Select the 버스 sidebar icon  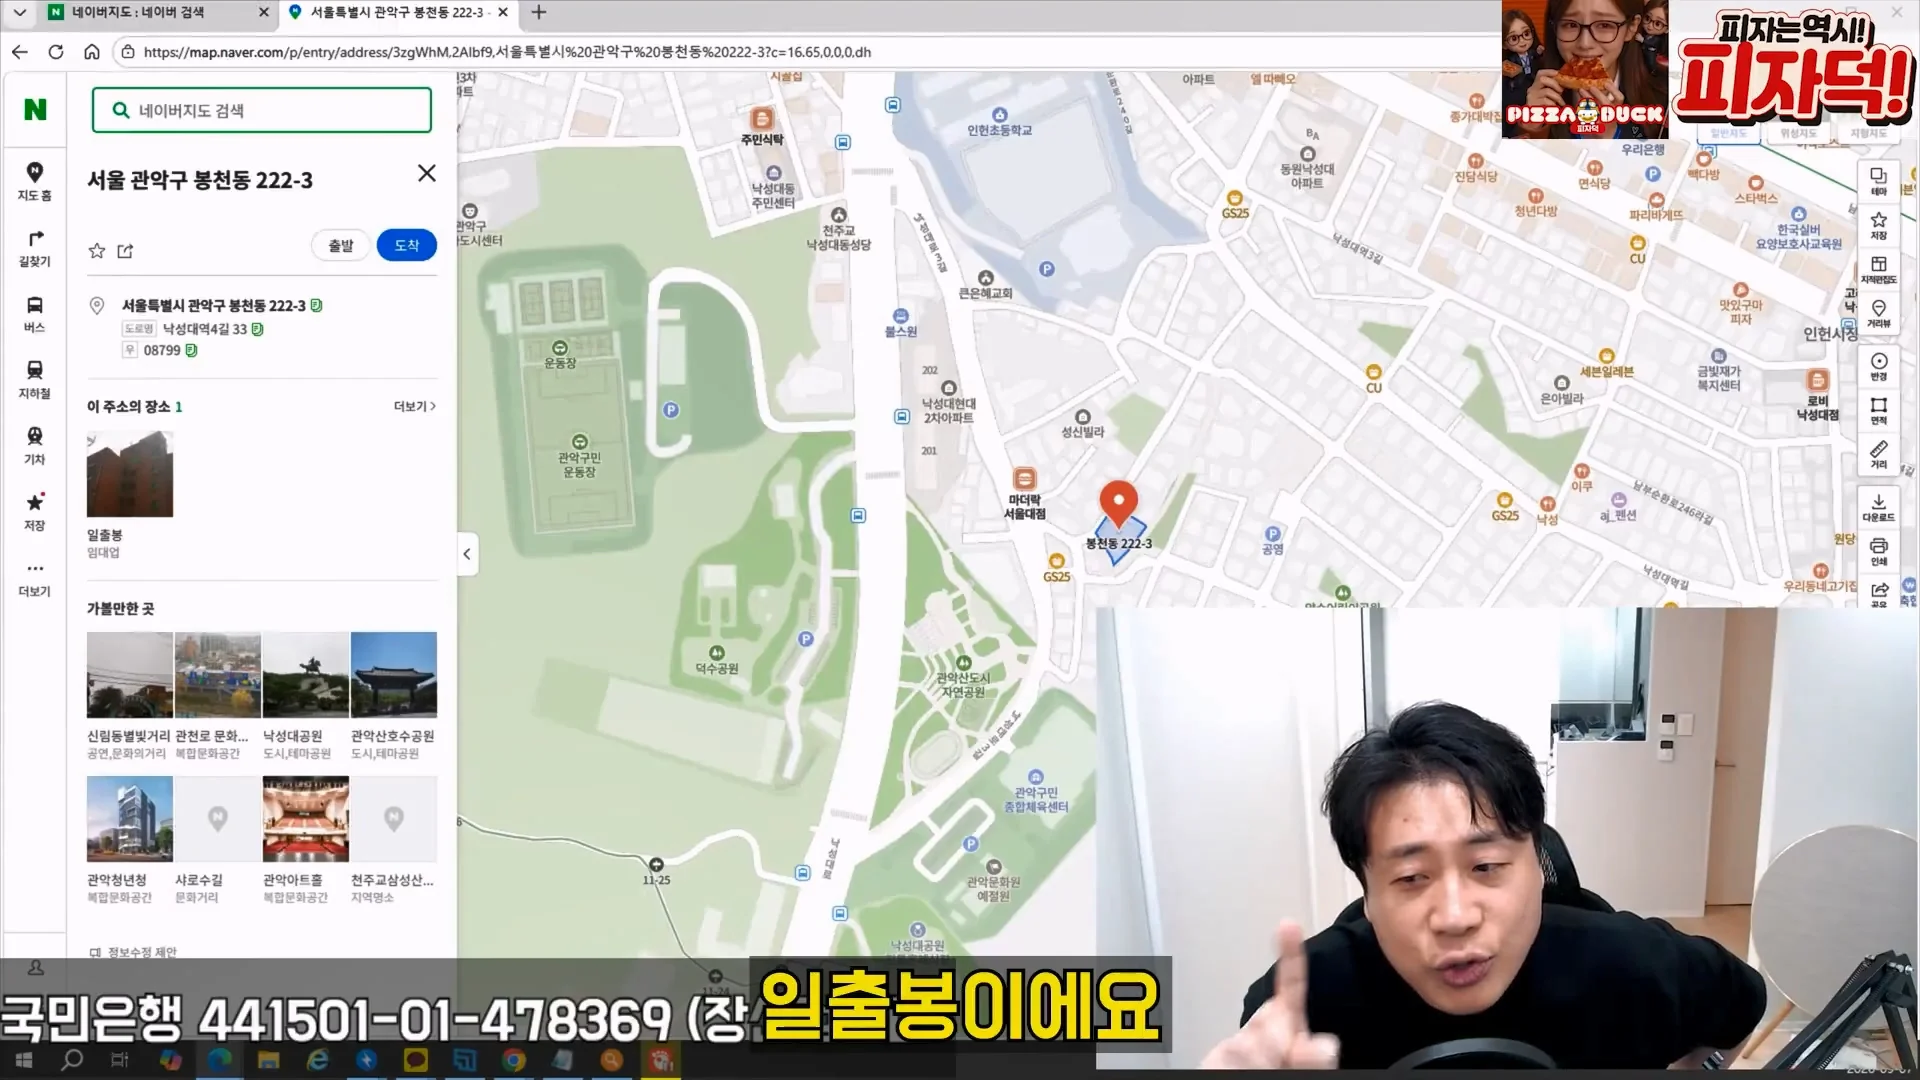(34, 314)
